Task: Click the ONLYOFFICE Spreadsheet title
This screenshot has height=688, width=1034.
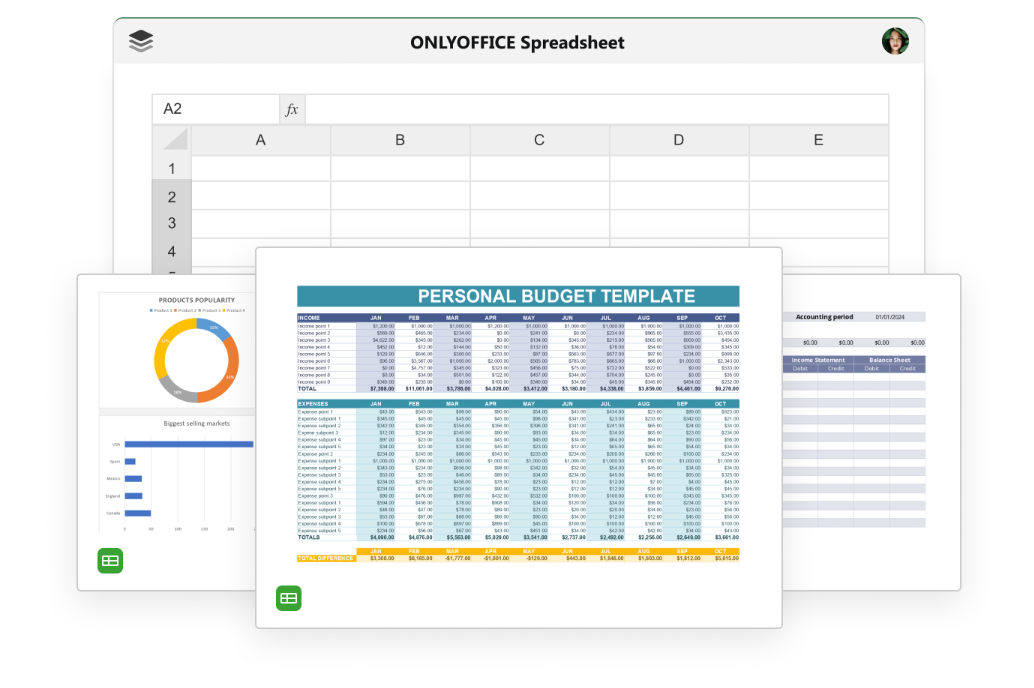Action: (517, 43)
